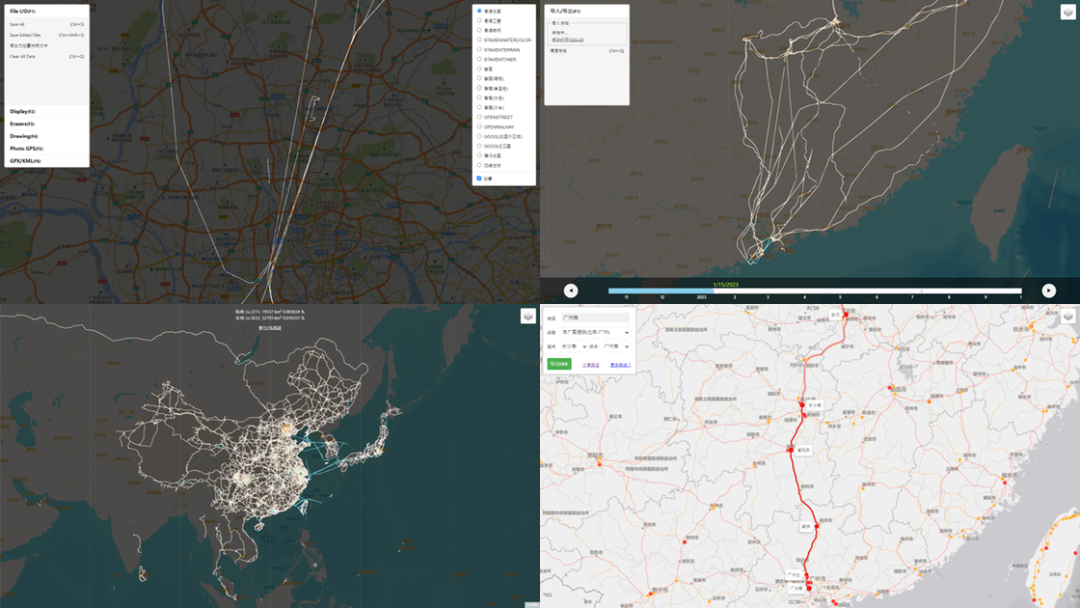Viewport: 1080px width, 608px height.
Task: Open the layers icon in the top-right map
Action: [1068, 12]
